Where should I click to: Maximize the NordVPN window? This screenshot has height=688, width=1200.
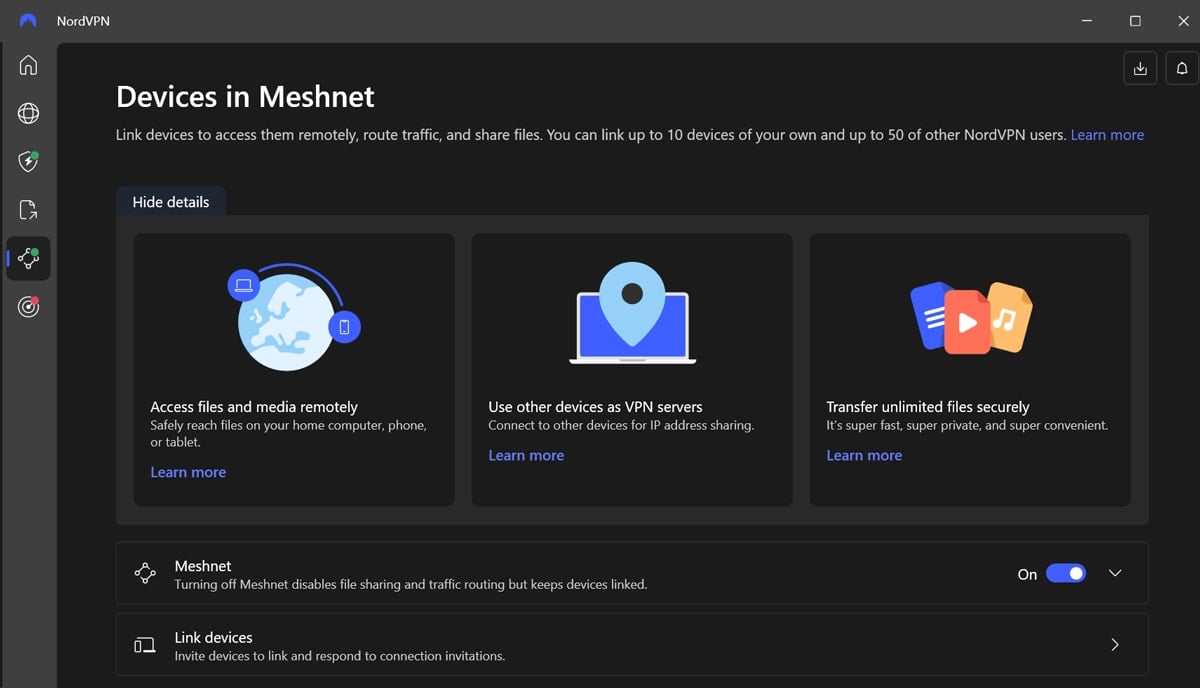coord(1135,21)
